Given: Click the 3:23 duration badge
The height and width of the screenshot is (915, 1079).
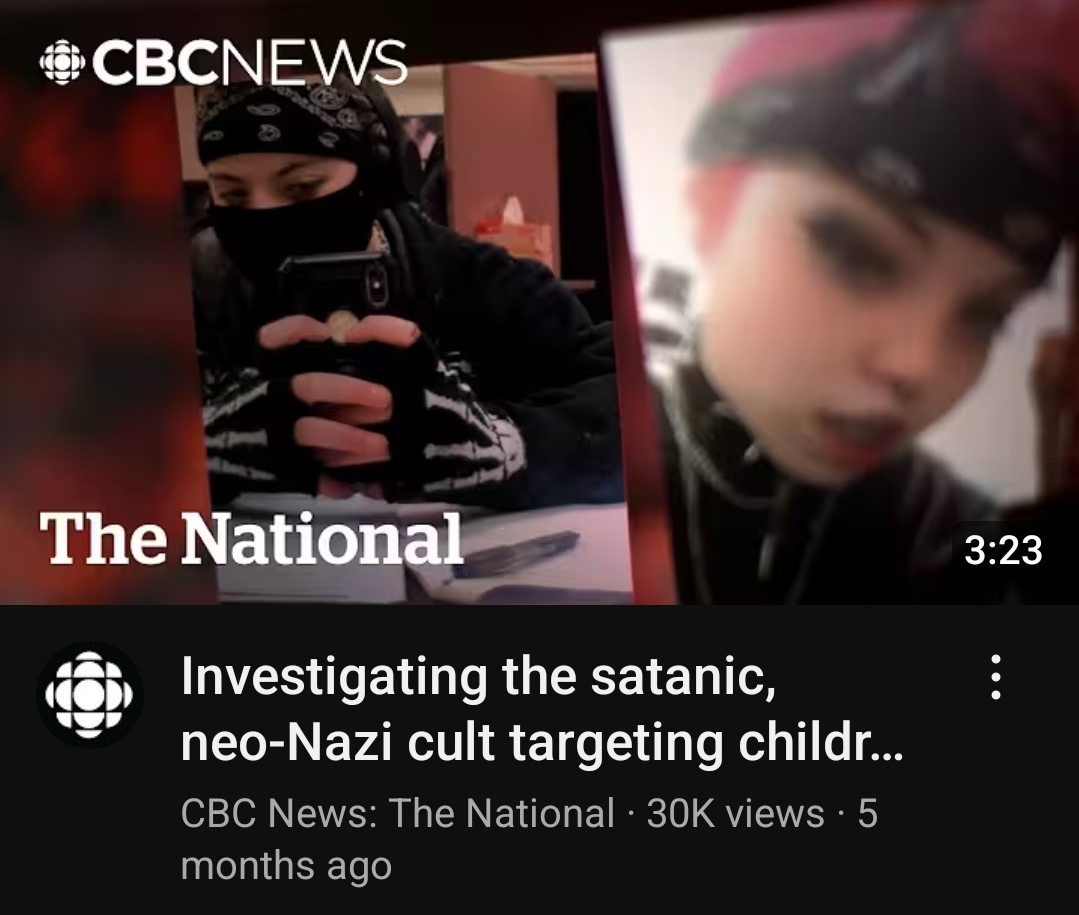Looking at the screenshot, I should pyautogui.click(x=1004, y=550).
